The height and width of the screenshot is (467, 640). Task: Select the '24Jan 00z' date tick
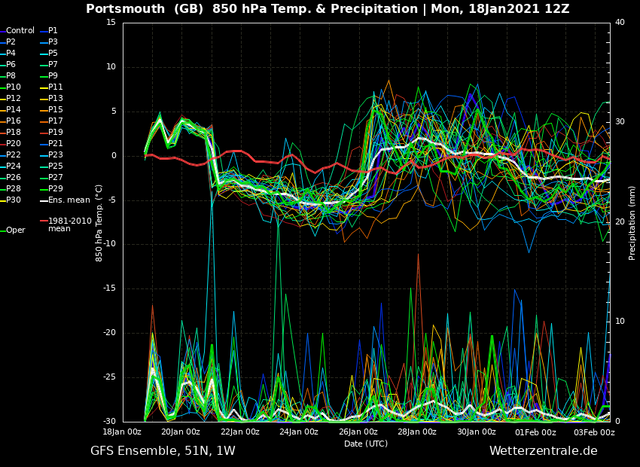pos(300,432)
